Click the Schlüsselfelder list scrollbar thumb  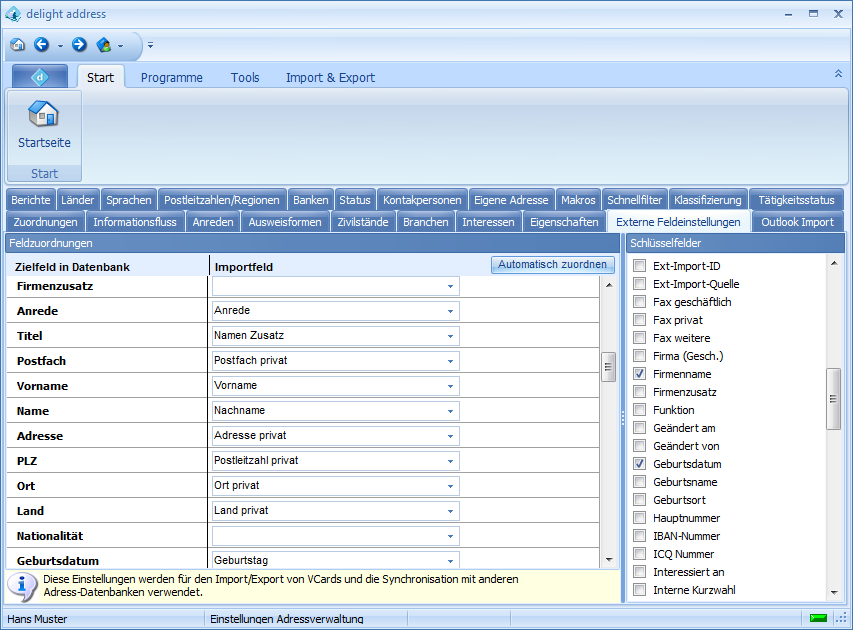point(832,398)
